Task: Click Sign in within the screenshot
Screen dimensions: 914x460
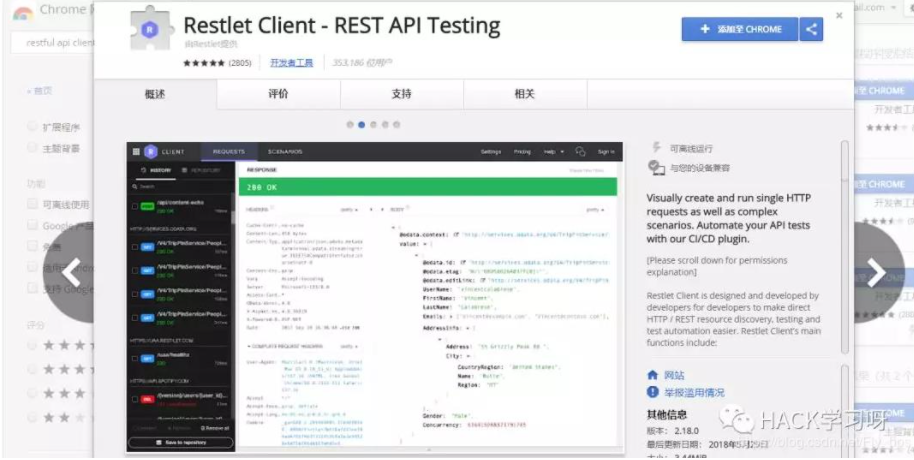Action: pyautogui.click(x=606, y=152)
